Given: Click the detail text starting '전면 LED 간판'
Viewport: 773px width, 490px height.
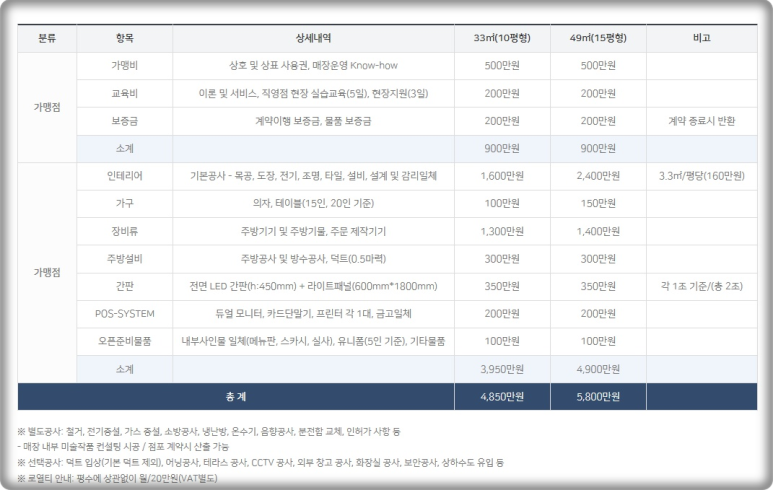Looking at the screenshot, I should [314, 286].
